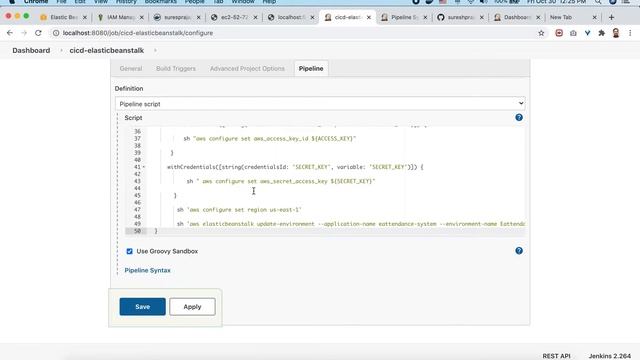Switch to Advanced Project Options tab
640x360 pixels.
247,69
